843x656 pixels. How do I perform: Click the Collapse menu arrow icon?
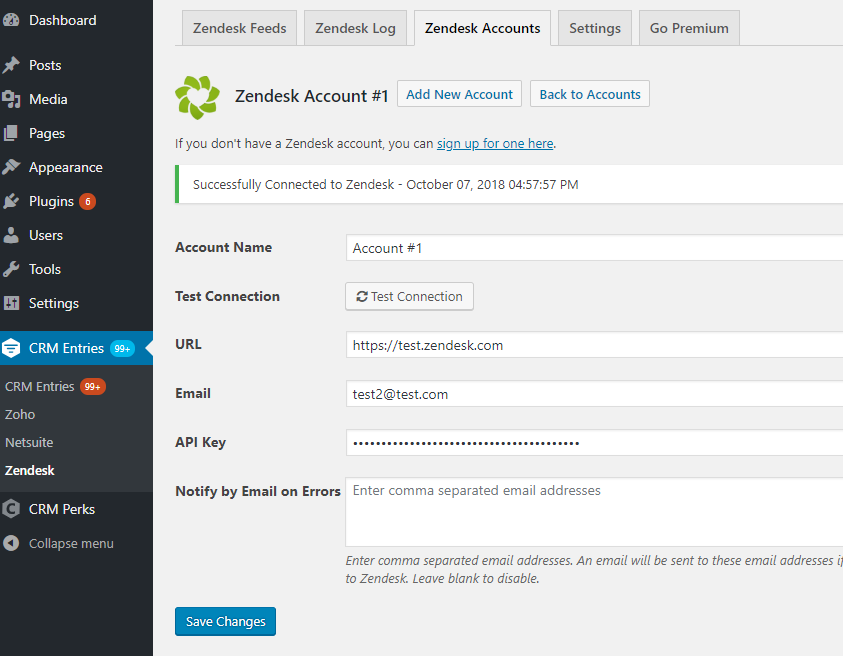[11, 544]
